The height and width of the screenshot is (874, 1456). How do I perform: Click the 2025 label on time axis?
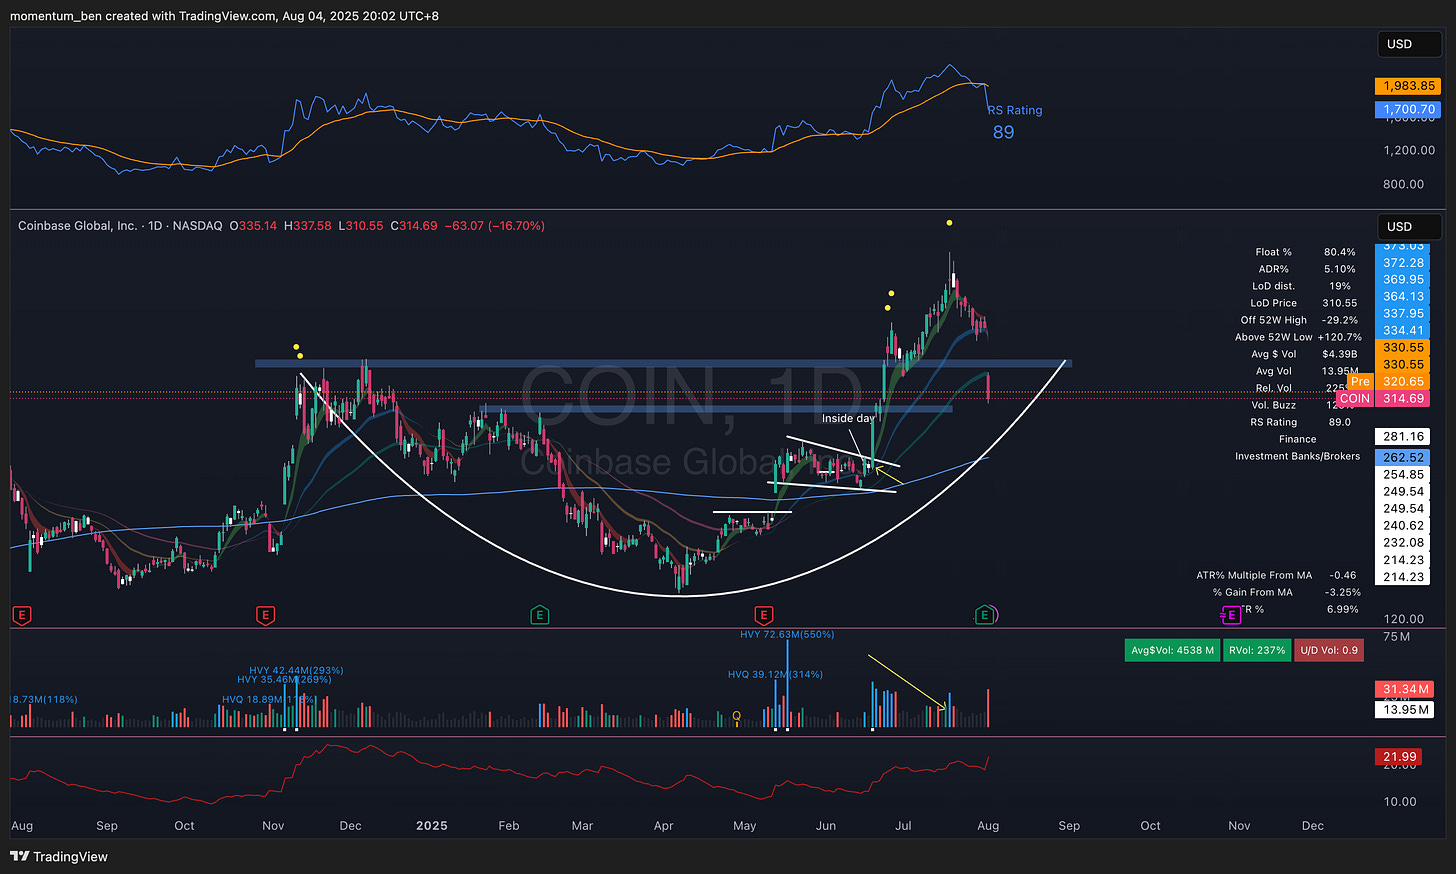coord(431,826)
